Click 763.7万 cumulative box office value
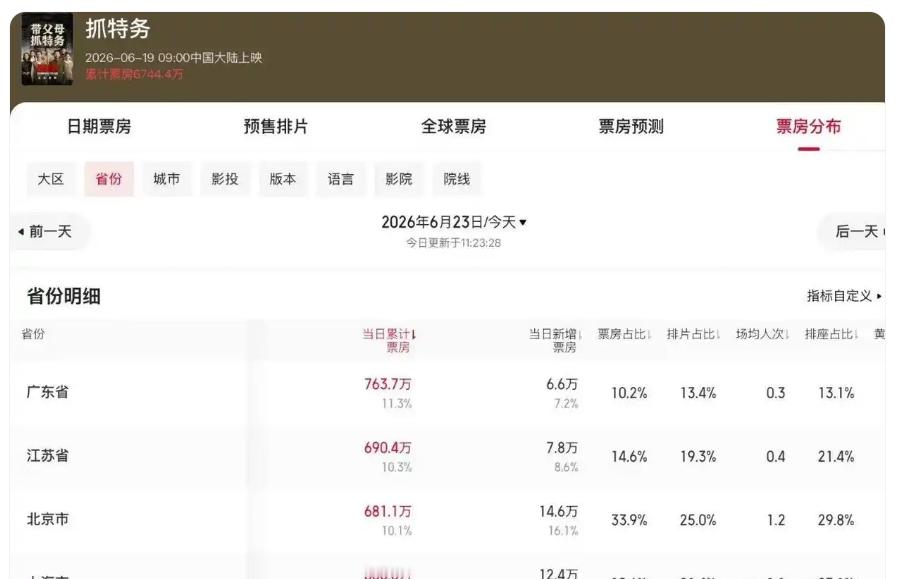 tap(388, 384)
